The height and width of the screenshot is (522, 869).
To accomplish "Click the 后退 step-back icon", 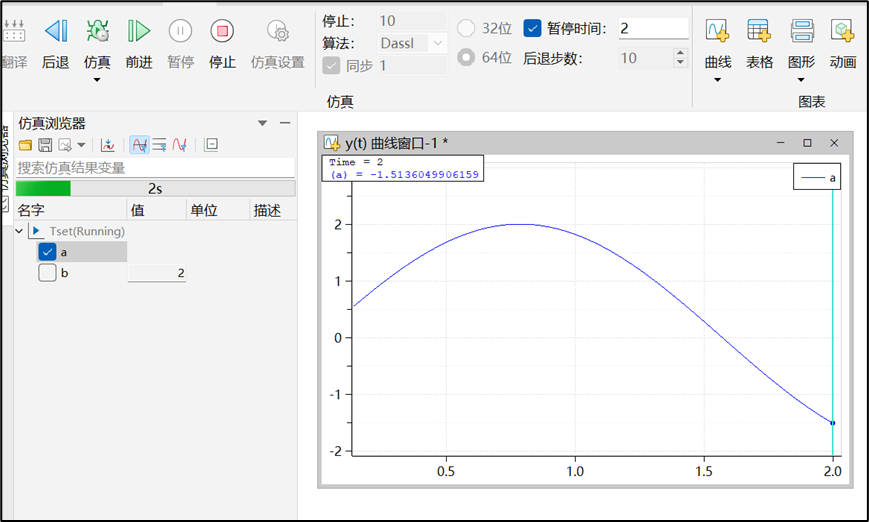I will [56, 31].
